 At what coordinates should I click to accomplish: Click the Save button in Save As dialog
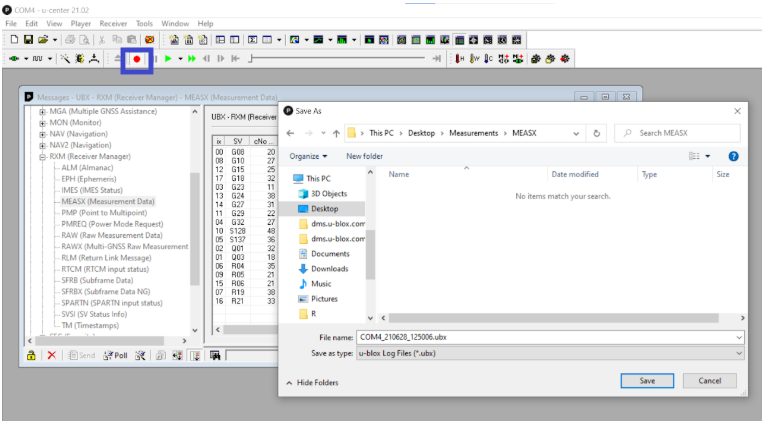pyautogui.click(x=647, y=381)
